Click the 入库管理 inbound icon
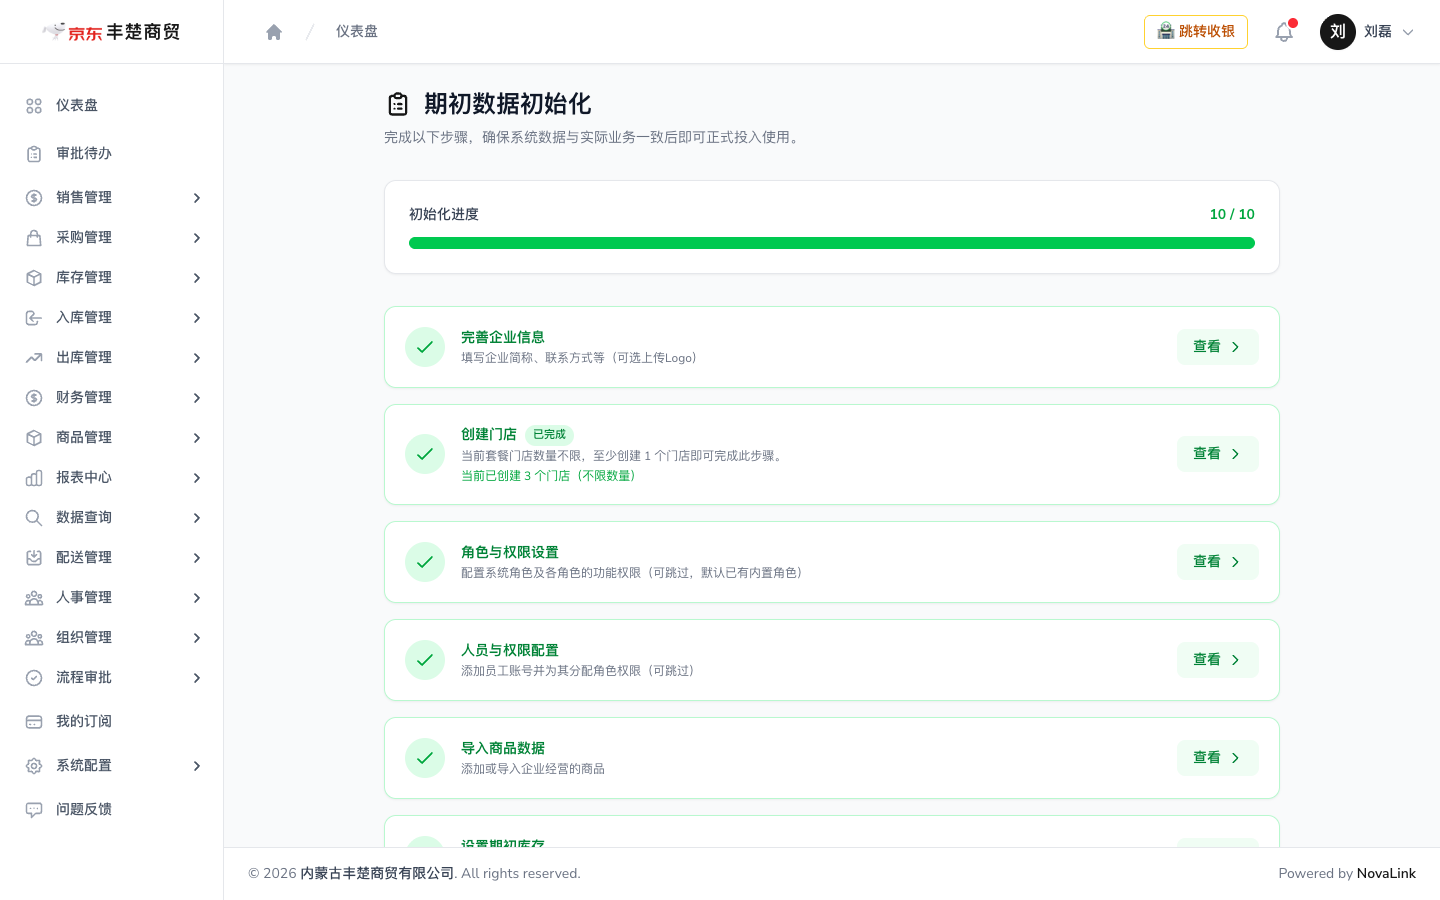This screenshot has width=1440, height=900. point(34,318)
